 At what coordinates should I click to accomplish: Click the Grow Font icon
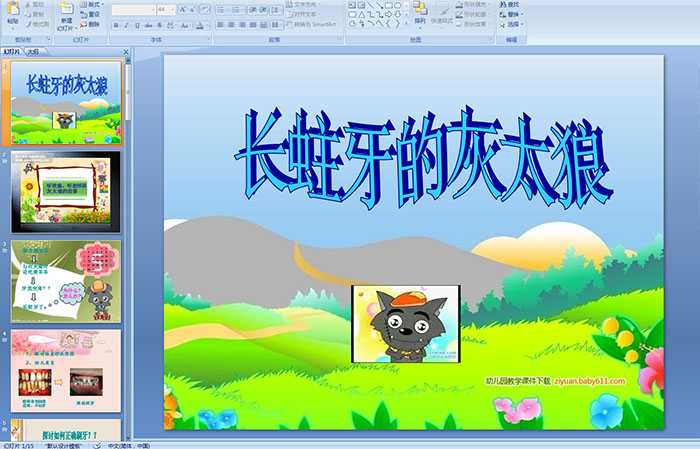point(183,10)
